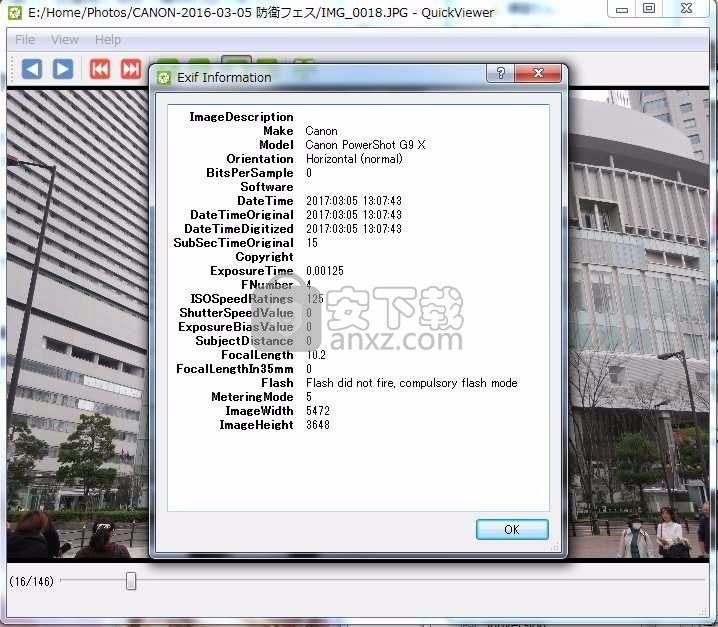Click the MeteringMode label

tap(252, 397)
